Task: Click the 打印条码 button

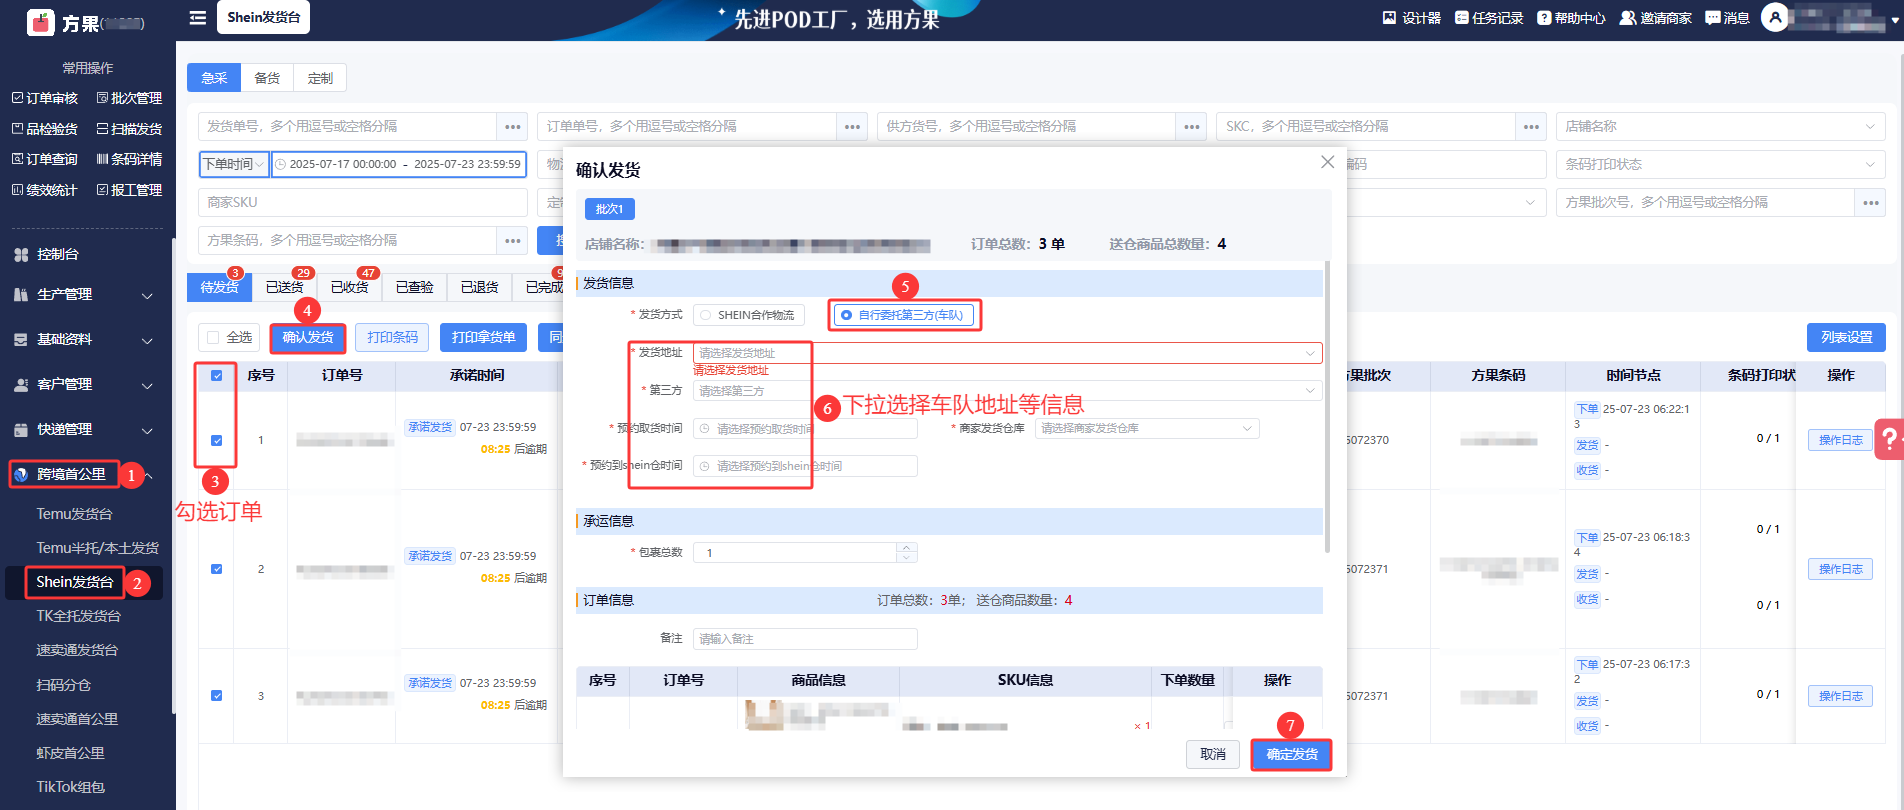Action: click(392, 338)
